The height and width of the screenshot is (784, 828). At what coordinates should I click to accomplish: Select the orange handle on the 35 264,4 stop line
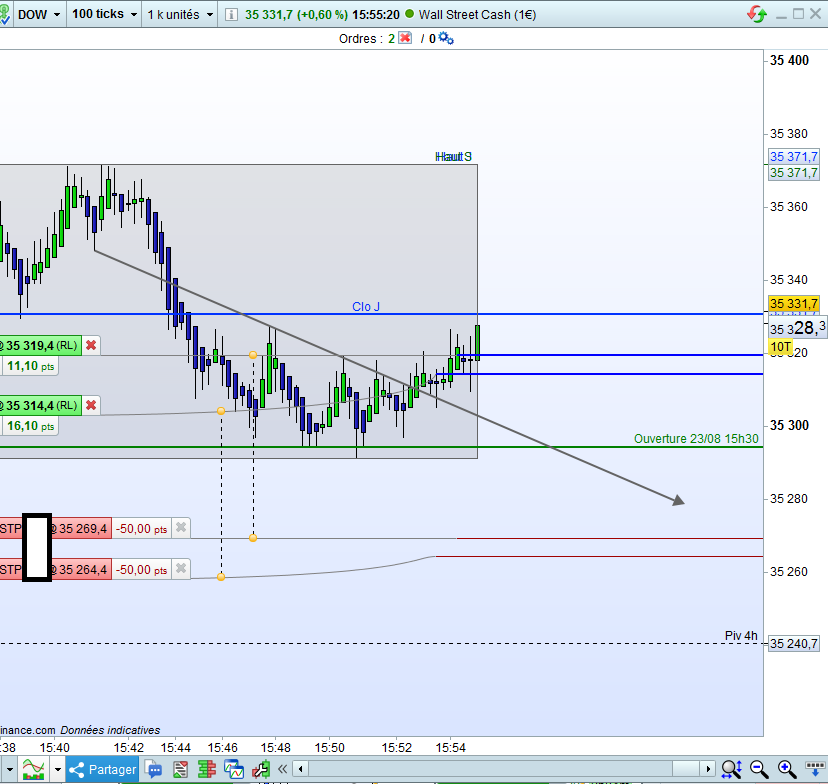[221, 577]
